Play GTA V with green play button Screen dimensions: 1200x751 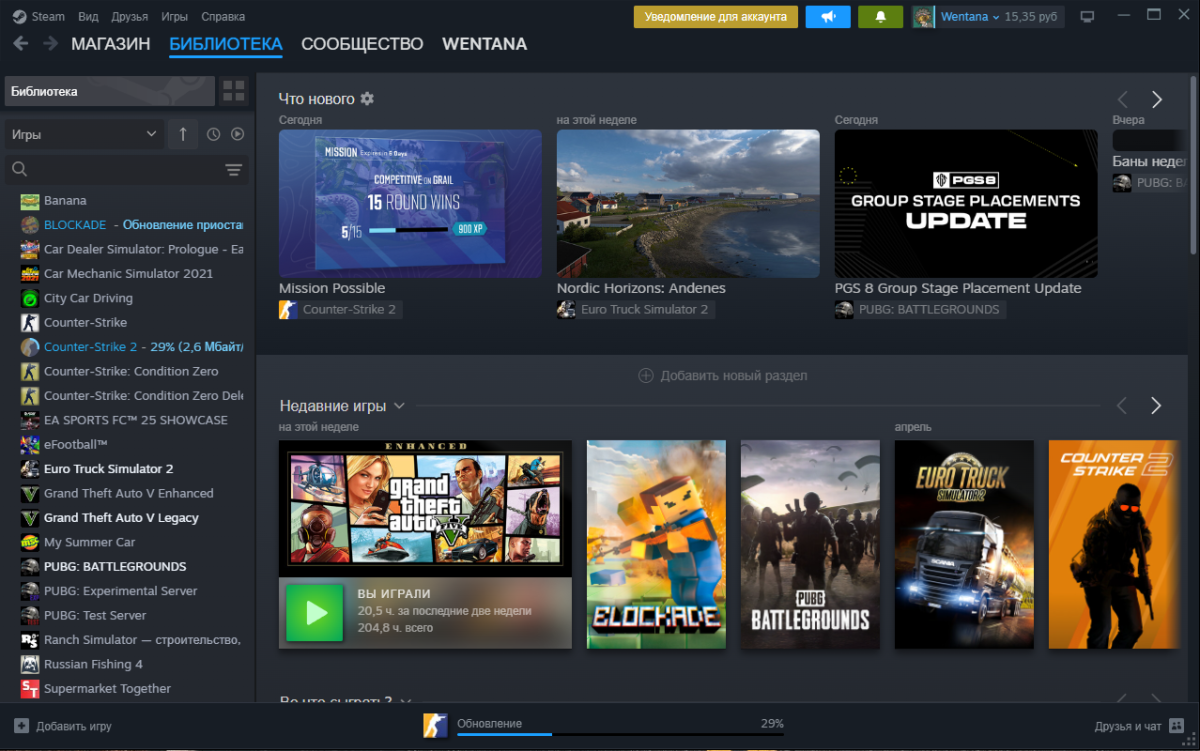315,613
